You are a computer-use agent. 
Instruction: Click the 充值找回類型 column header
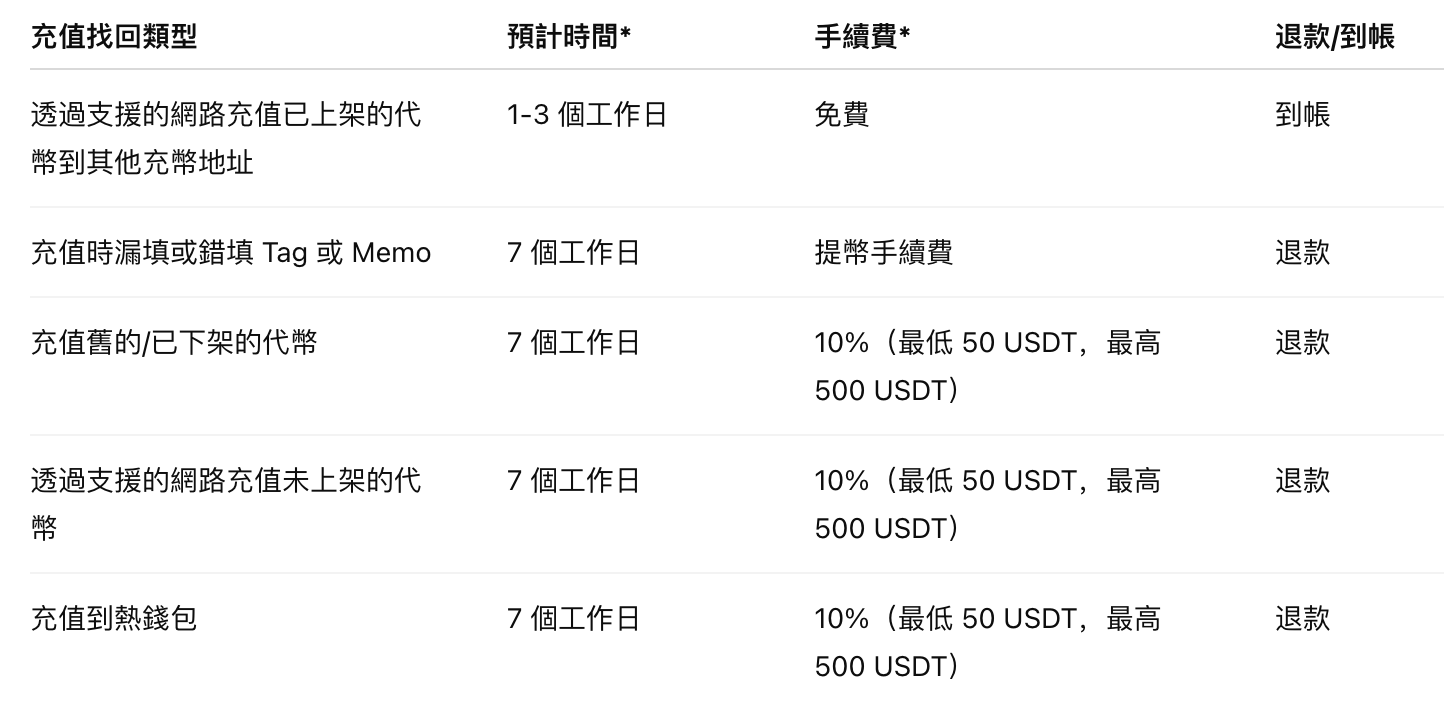coord(114,37)
